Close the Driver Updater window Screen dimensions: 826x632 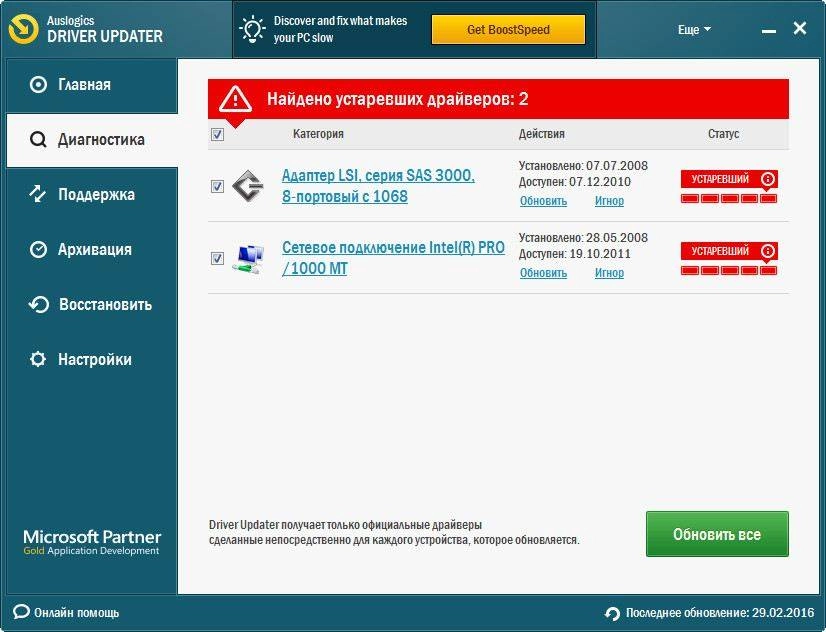[800, 28]
